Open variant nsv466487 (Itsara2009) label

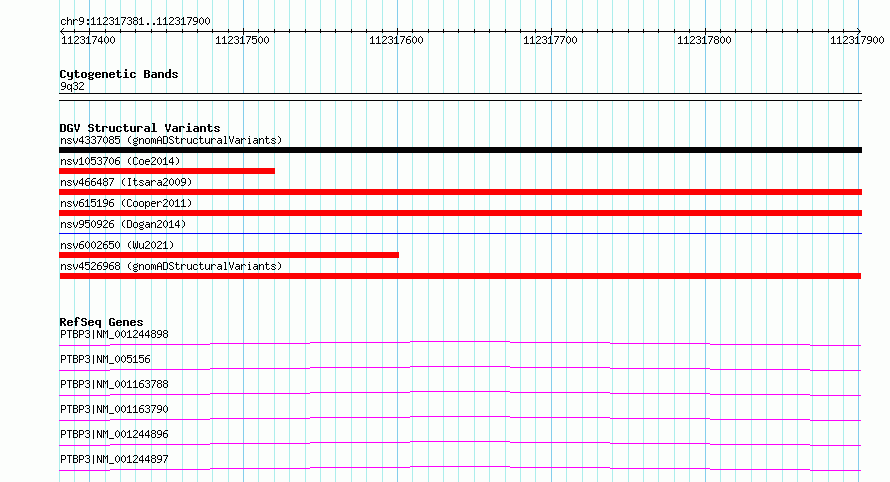click(x=126, y=182)
